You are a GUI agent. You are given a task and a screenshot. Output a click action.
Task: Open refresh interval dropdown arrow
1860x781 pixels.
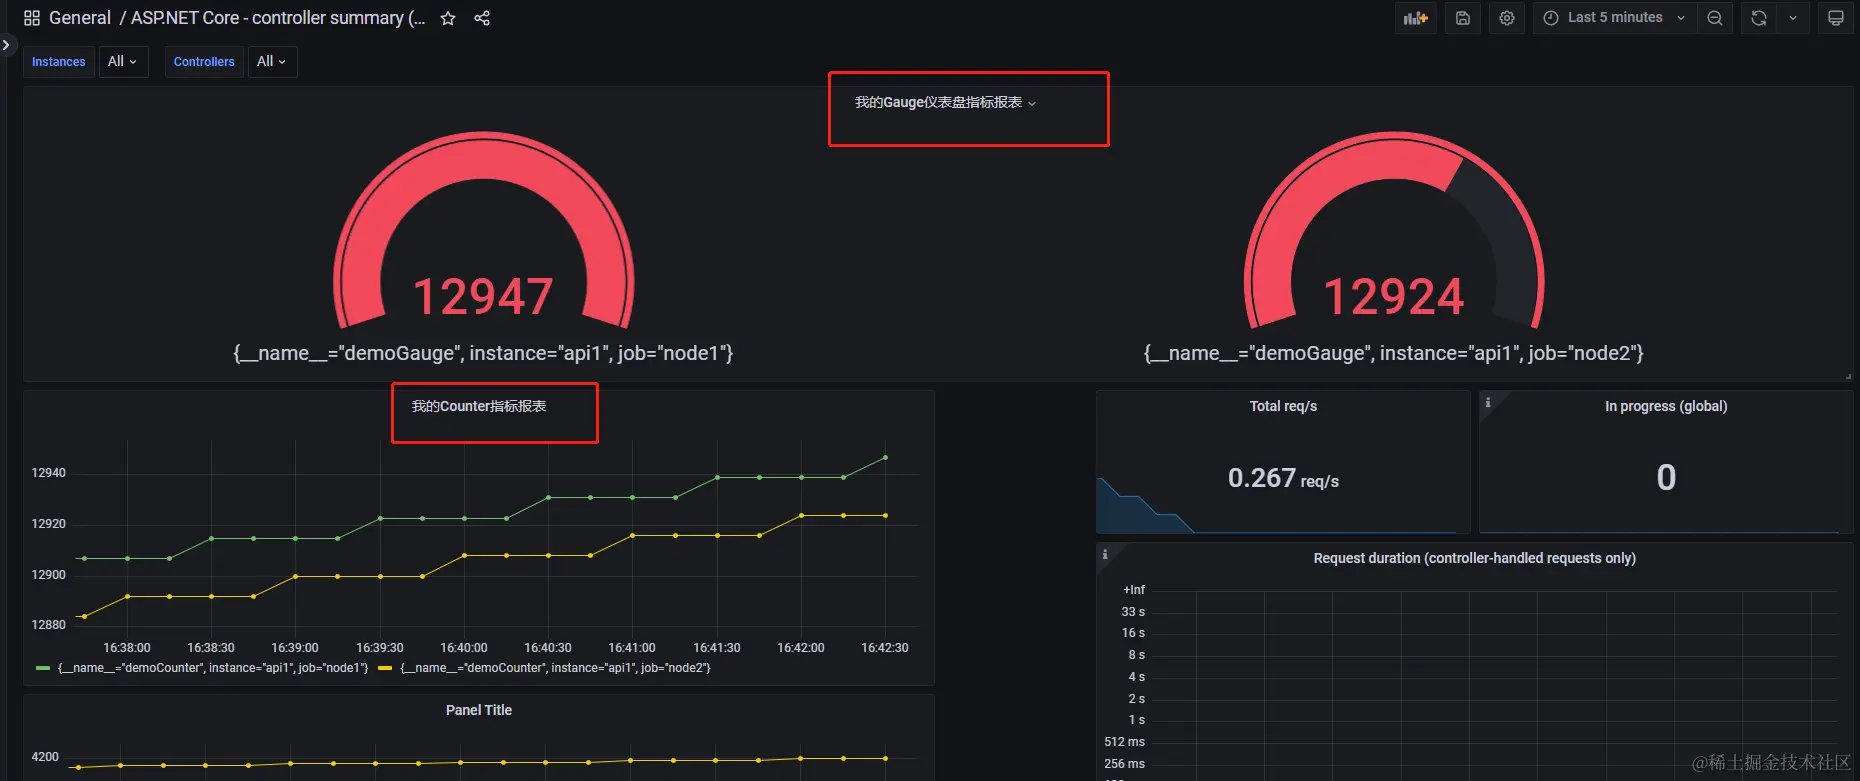click(1793, 18)
